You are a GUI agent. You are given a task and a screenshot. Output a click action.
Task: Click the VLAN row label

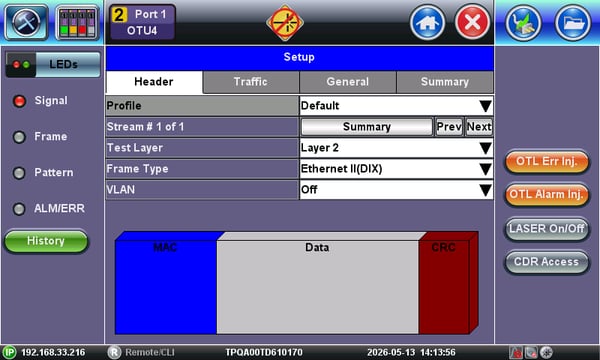coord(121,190)
